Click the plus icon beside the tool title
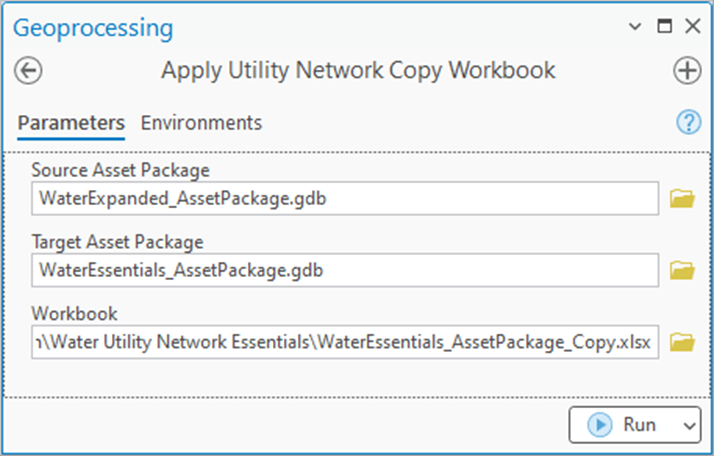 point(687,71)
